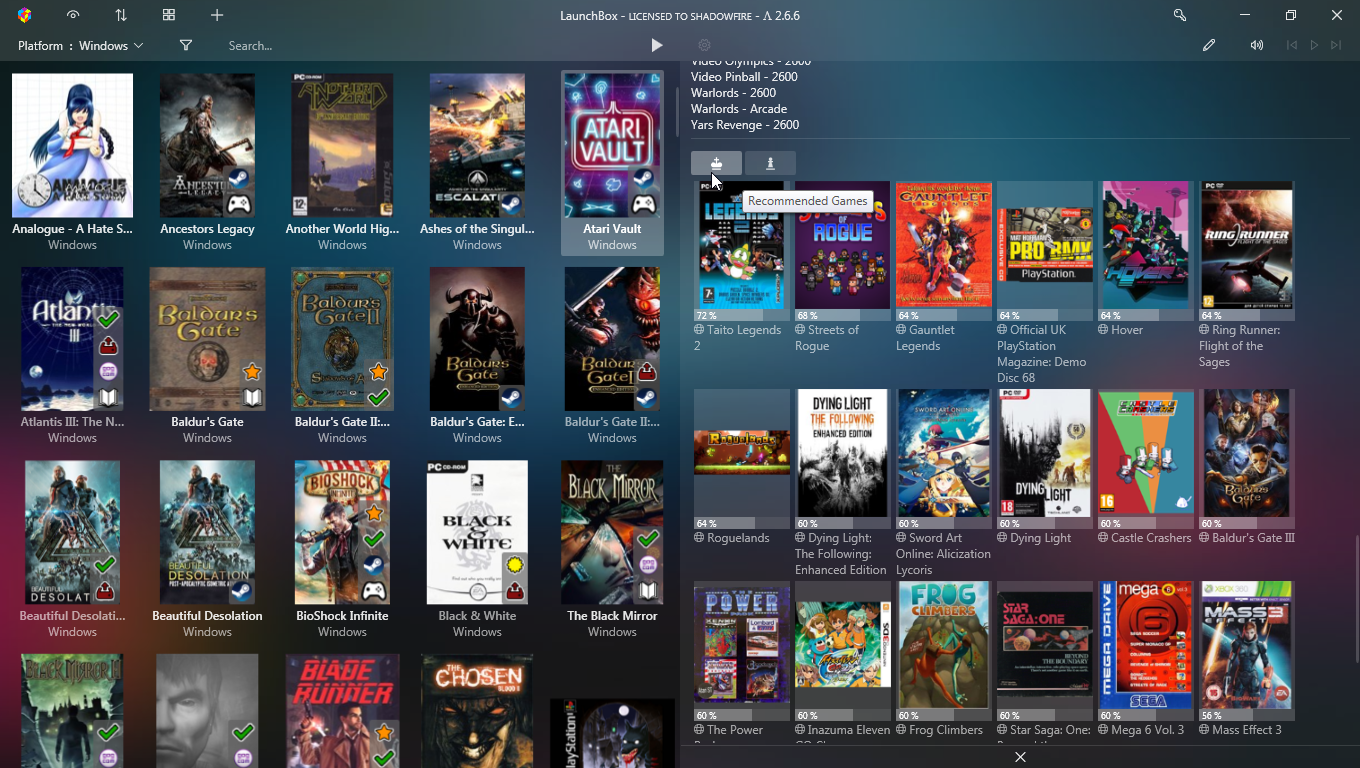Launch the selected game with the play icon

pyautogui.click(x=657, y=45)
